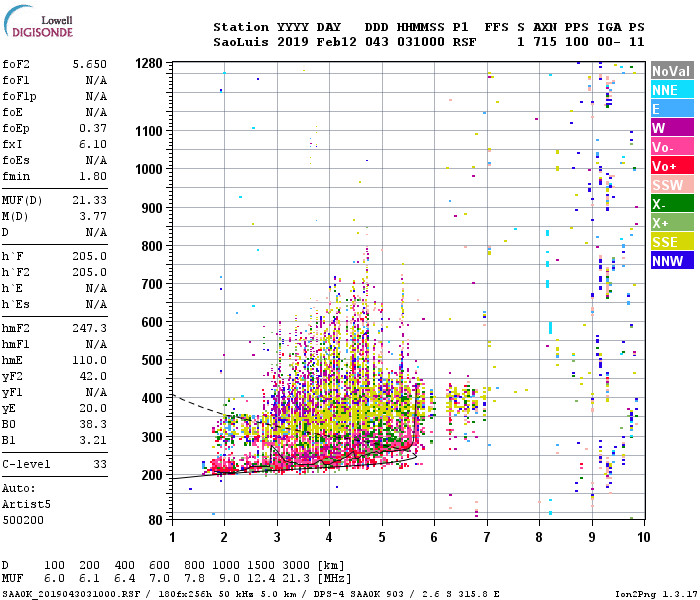The height and width of the screenshot is (600, 700).
Task: Click the 1 MHz frequency axis label
Action: 172,537
